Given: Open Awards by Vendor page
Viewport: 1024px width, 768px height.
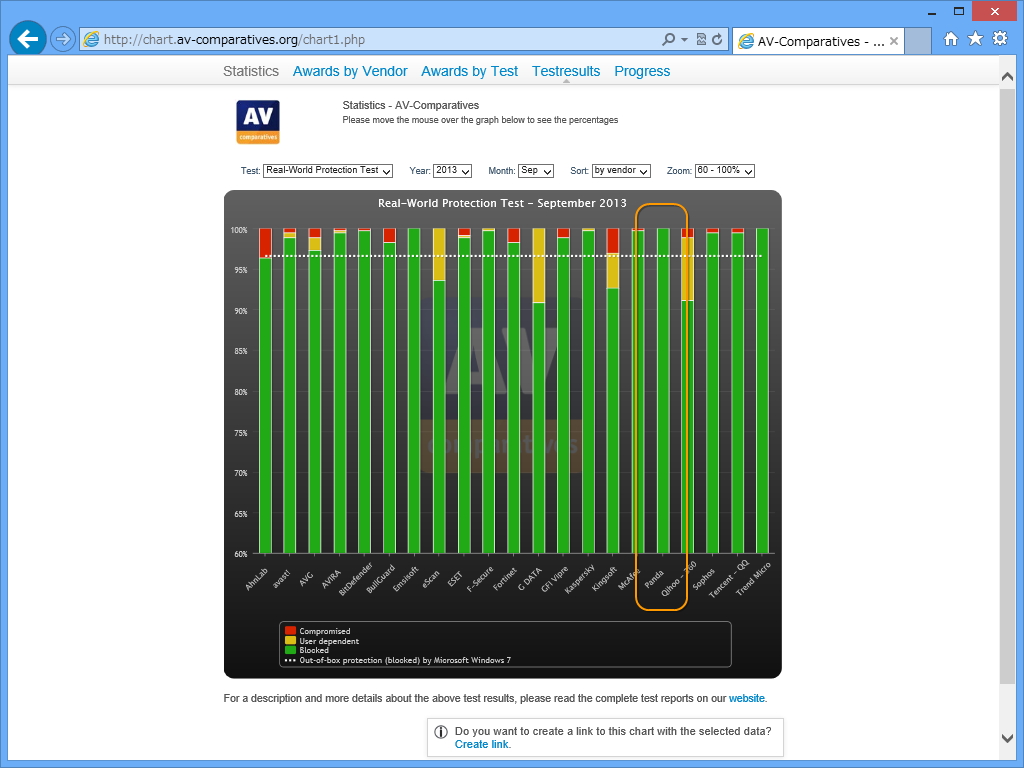Looking at the screenshot, I should tap(350, 71).
